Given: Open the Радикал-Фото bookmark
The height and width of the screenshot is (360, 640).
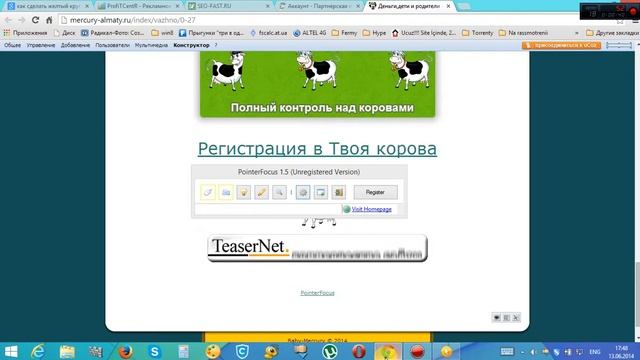Looking at the screenshot, I should coord(113,33).
